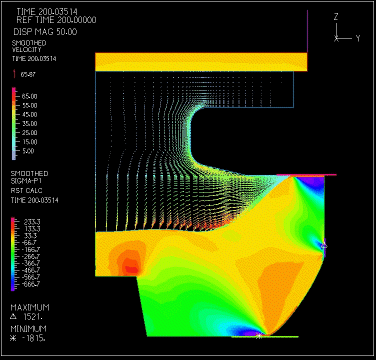Select the maximum stress triangle marker on plot
Image resolution: width=376 pixels, height=360 pixels.
[x=324, y=246]
